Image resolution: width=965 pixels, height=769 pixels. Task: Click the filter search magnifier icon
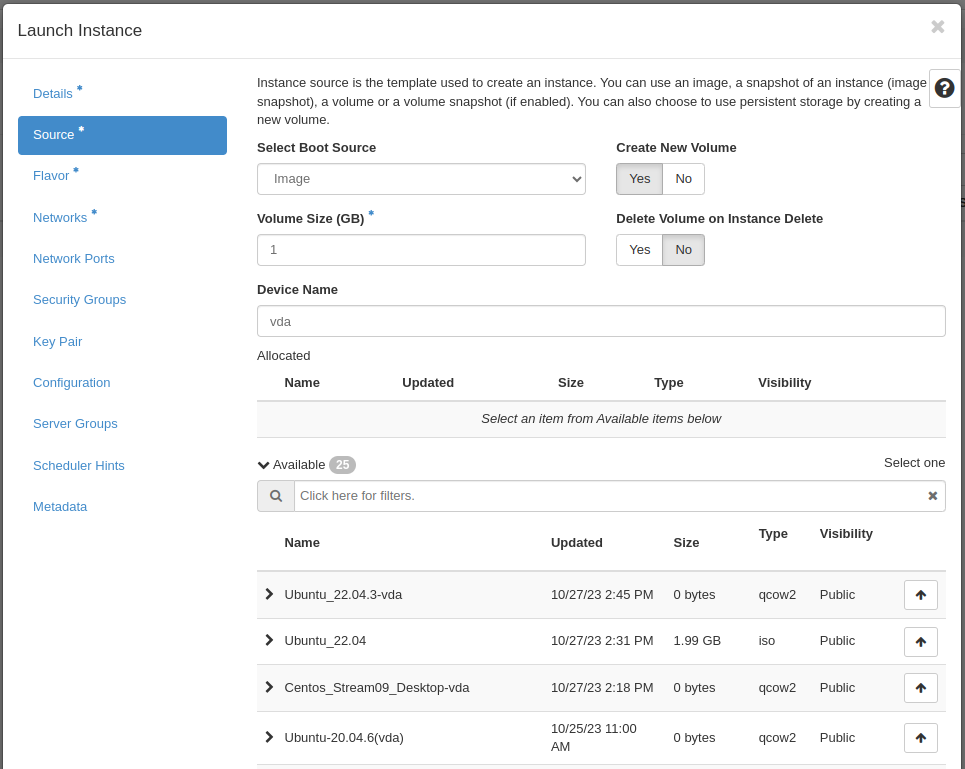[276, 496]
